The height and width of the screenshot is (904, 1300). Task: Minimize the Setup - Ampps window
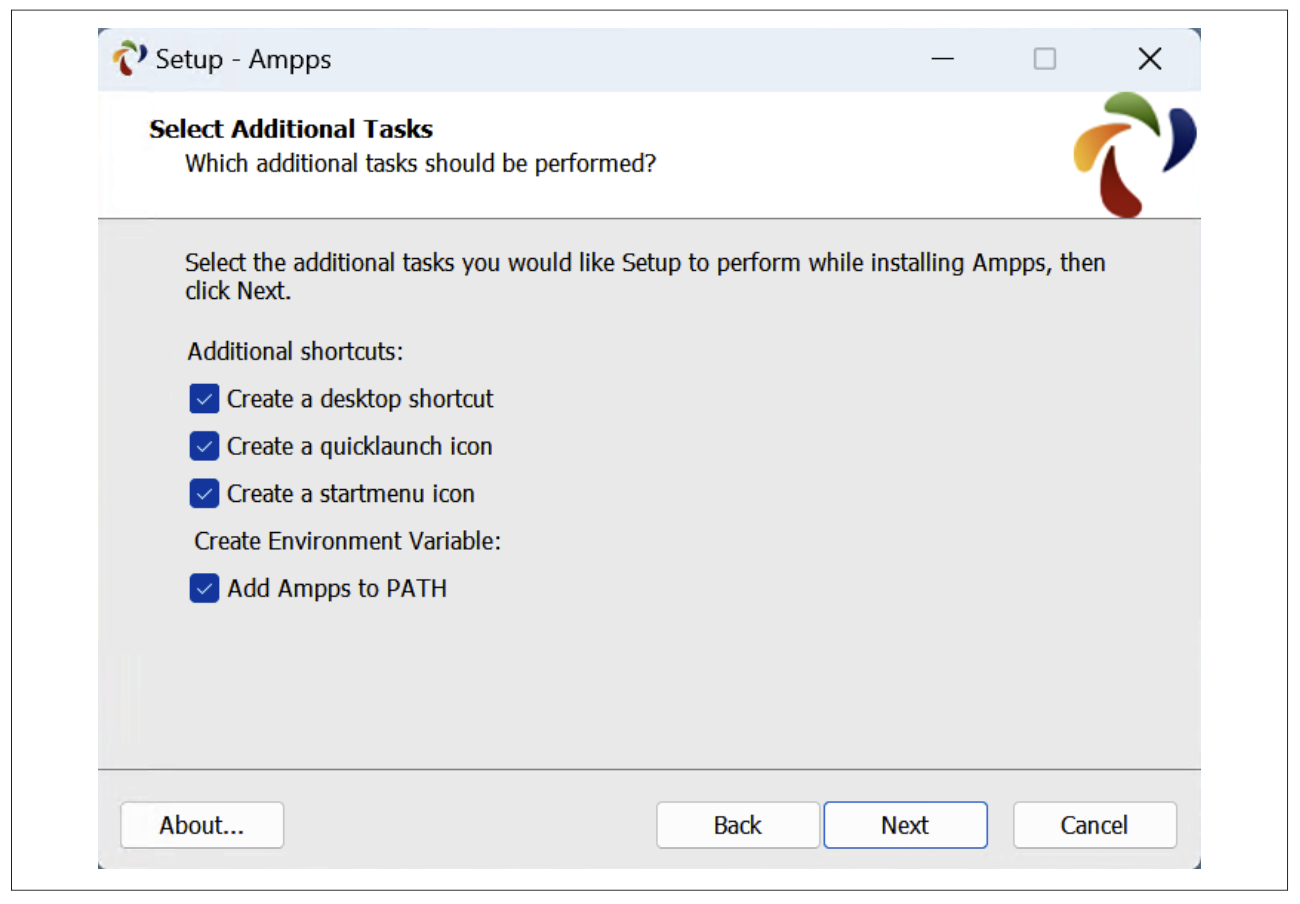(942, 59)
